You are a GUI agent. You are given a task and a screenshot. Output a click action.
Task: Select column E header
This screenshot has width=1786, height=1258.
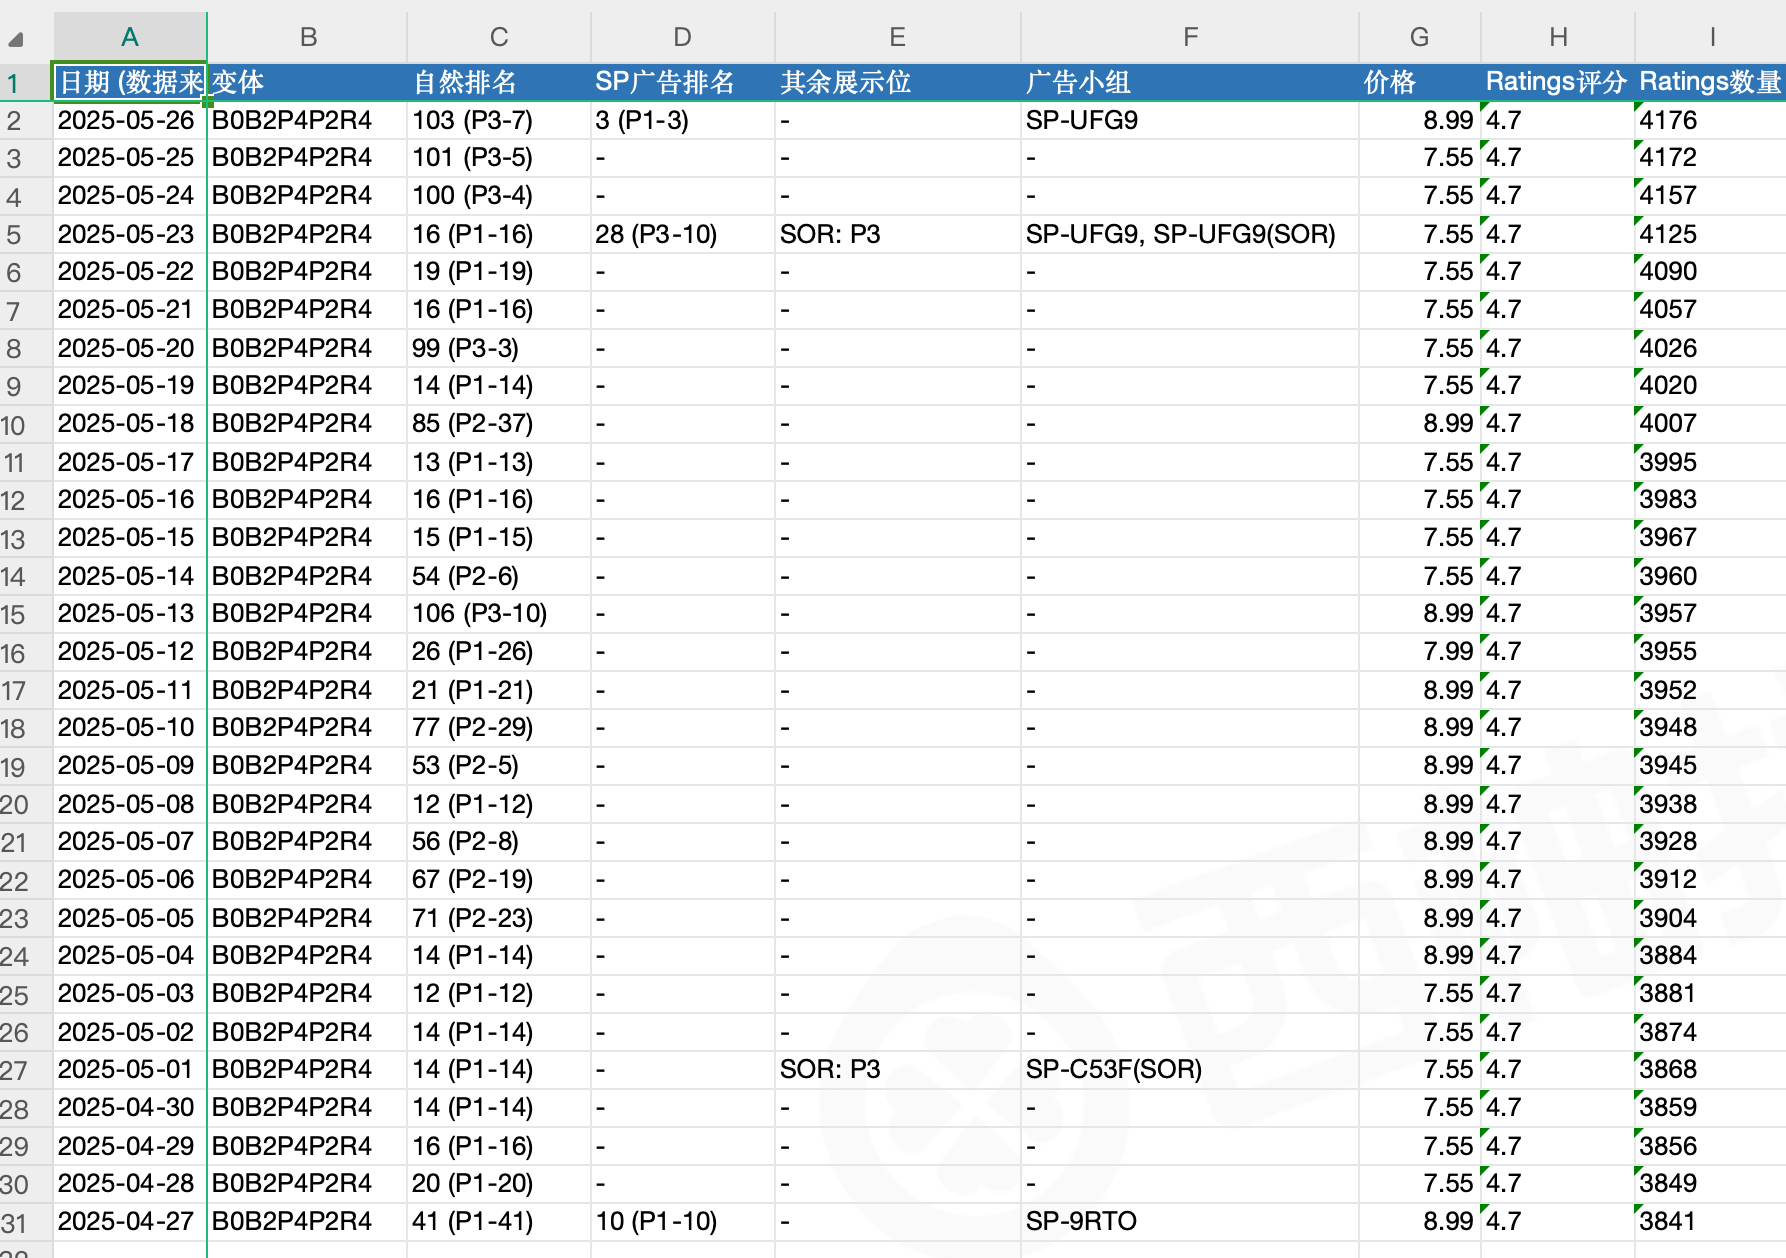pyautogui.click(x=897, y=37)
